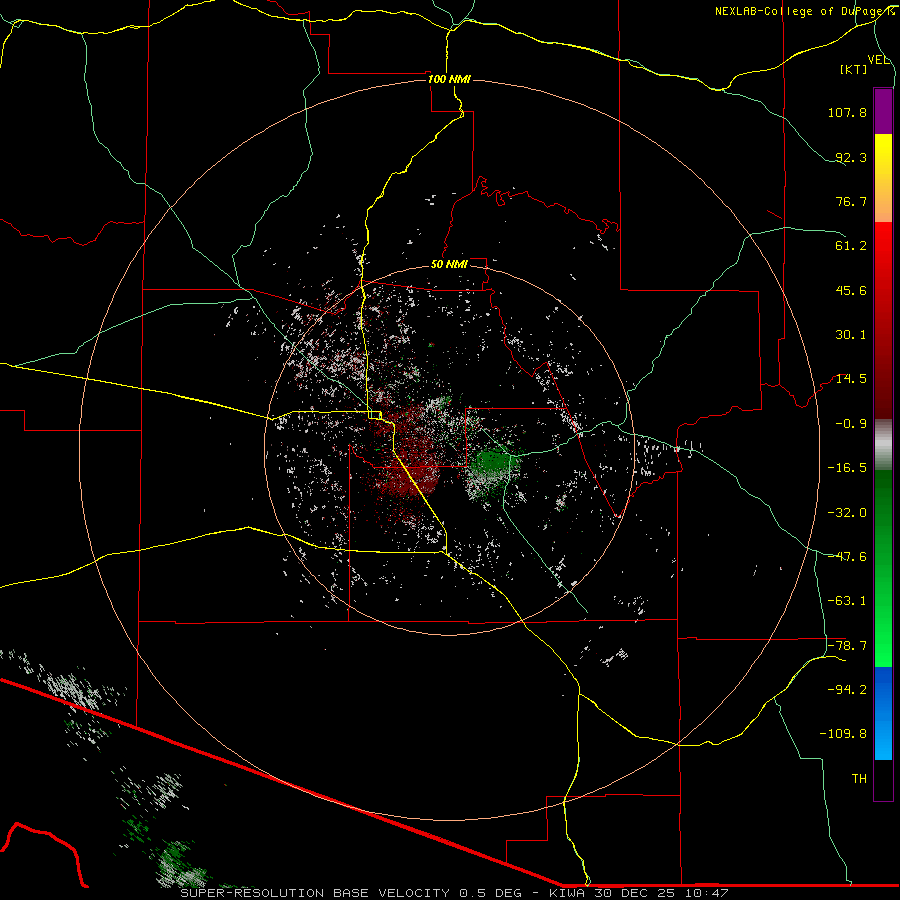
Task: Click the 14.5 velocity scale value
Action: 851,379
